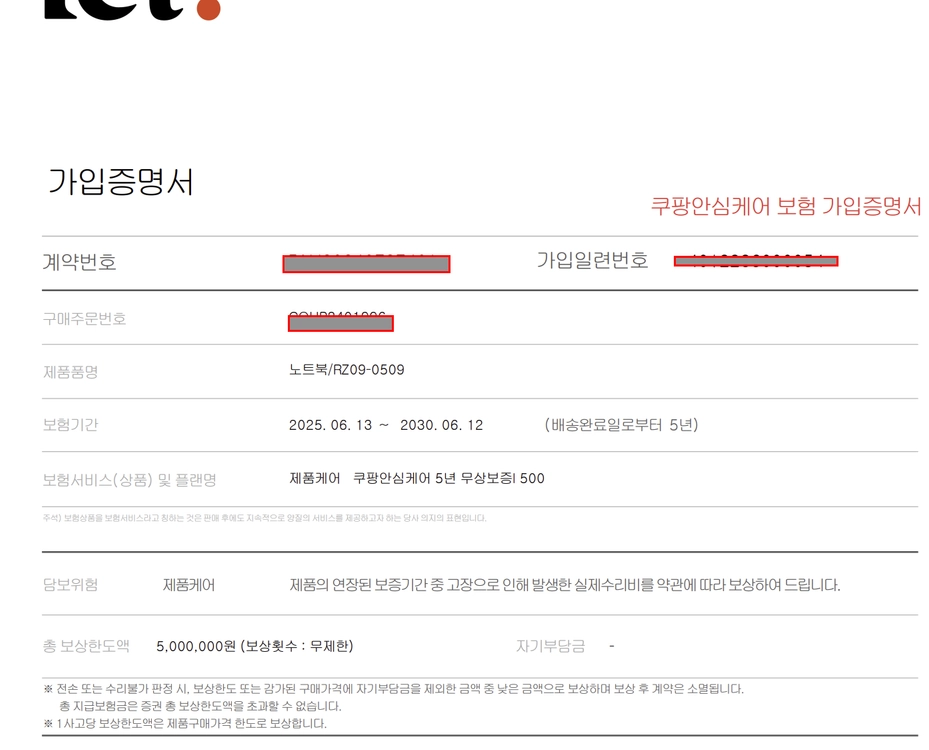Viewport: 929px width, 750px height.
Task: Click the '가입증명서' heading
Action: pos(120,181)
